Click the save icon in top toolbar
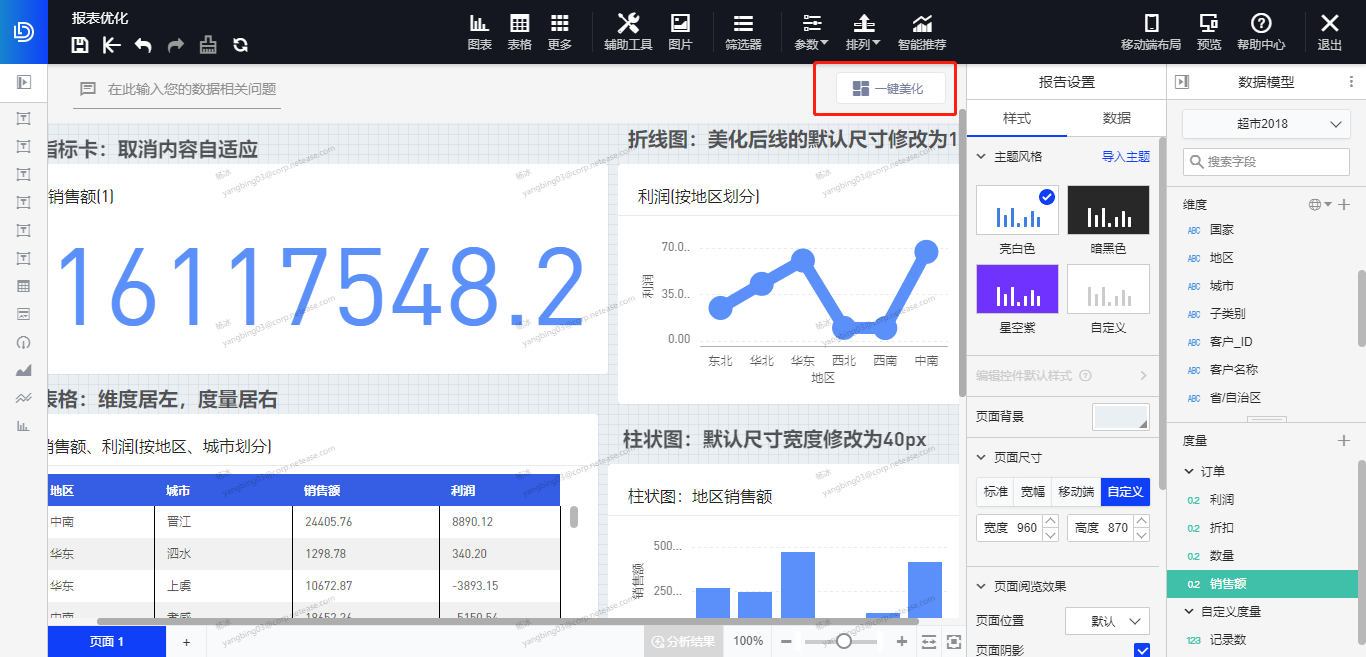1366x657 pixels. [x=81, y=45]
